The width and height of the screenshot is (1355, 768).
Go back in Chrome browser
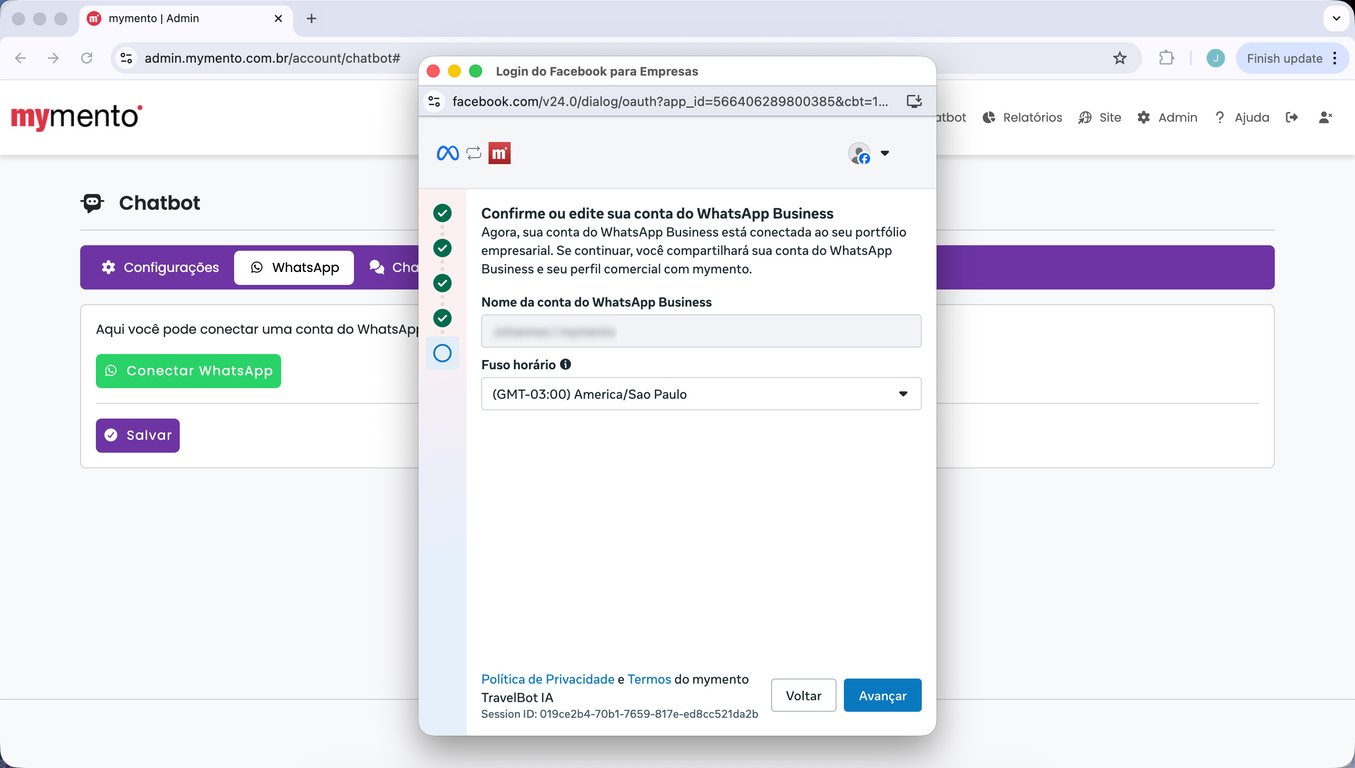coord(21,58)
